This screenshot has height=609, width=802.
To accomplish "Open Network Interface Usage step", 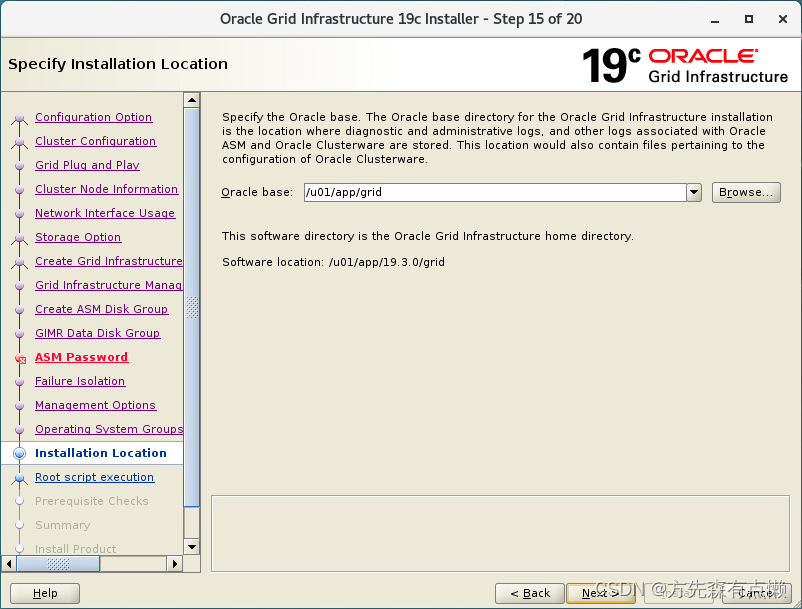I will pos(105,213).
